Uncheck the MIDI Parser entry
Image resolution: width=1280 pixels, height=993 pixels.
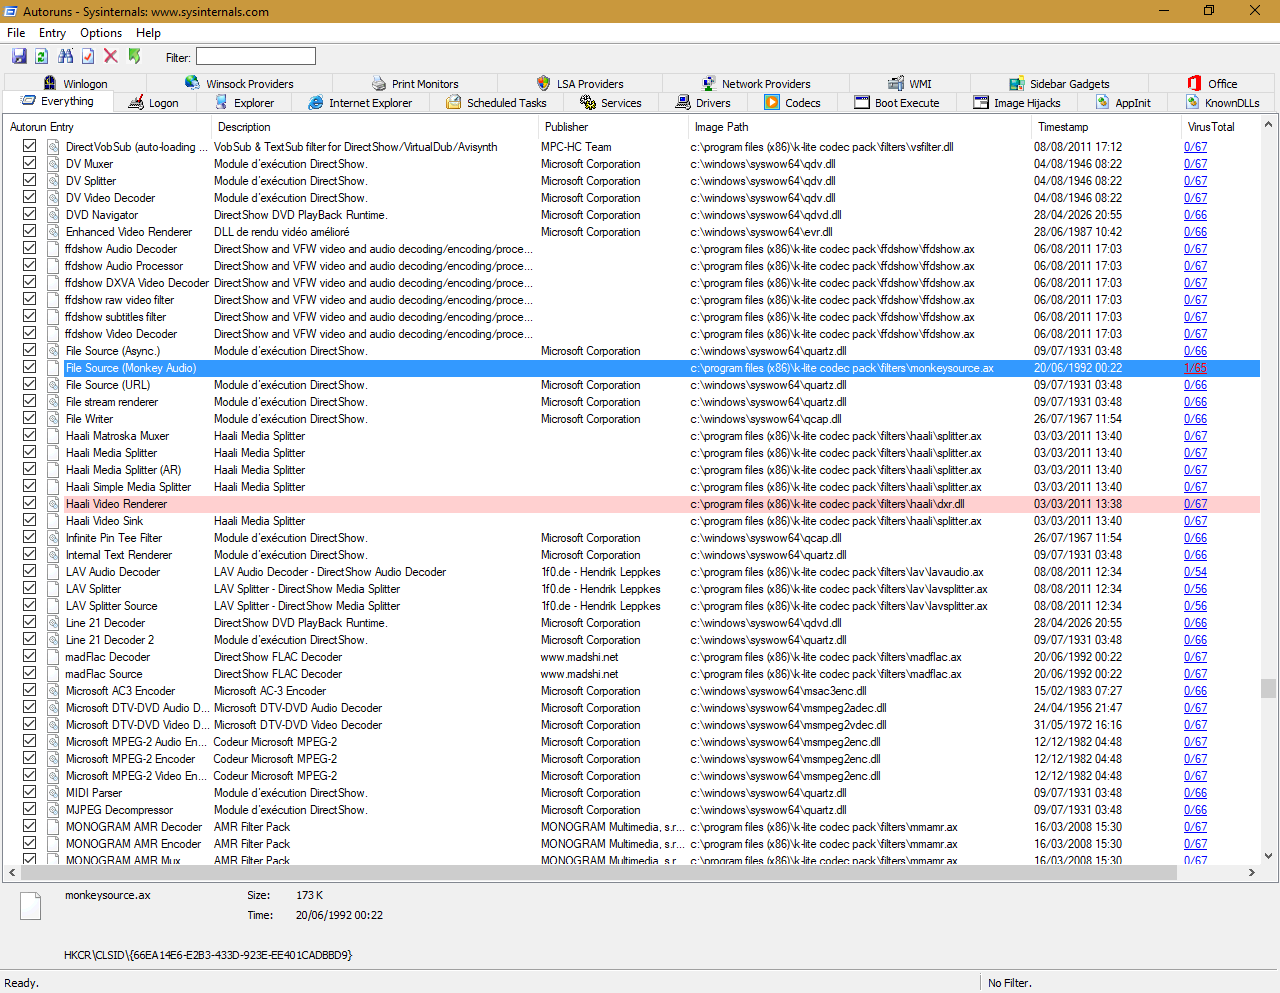click(30, 793)
